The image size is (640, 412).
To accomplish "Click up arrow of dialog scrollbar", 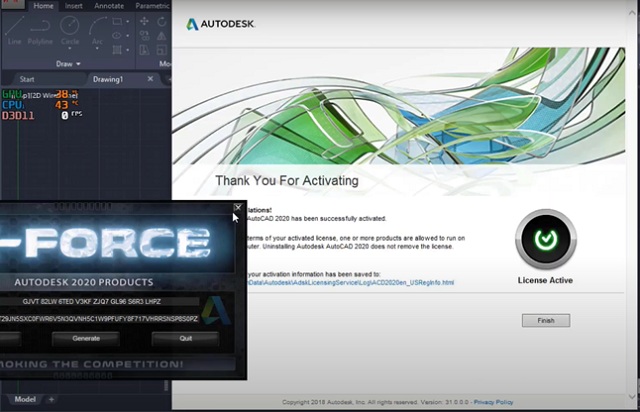I will point(632,13).
